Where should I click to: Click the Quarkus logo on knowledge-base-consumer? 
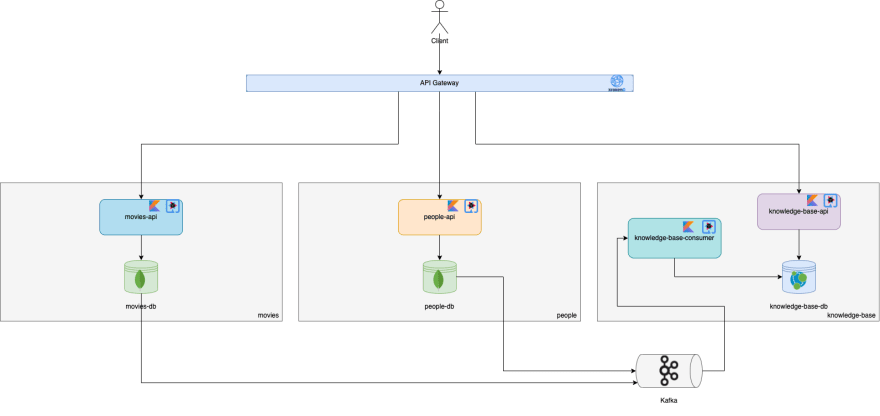709,226
